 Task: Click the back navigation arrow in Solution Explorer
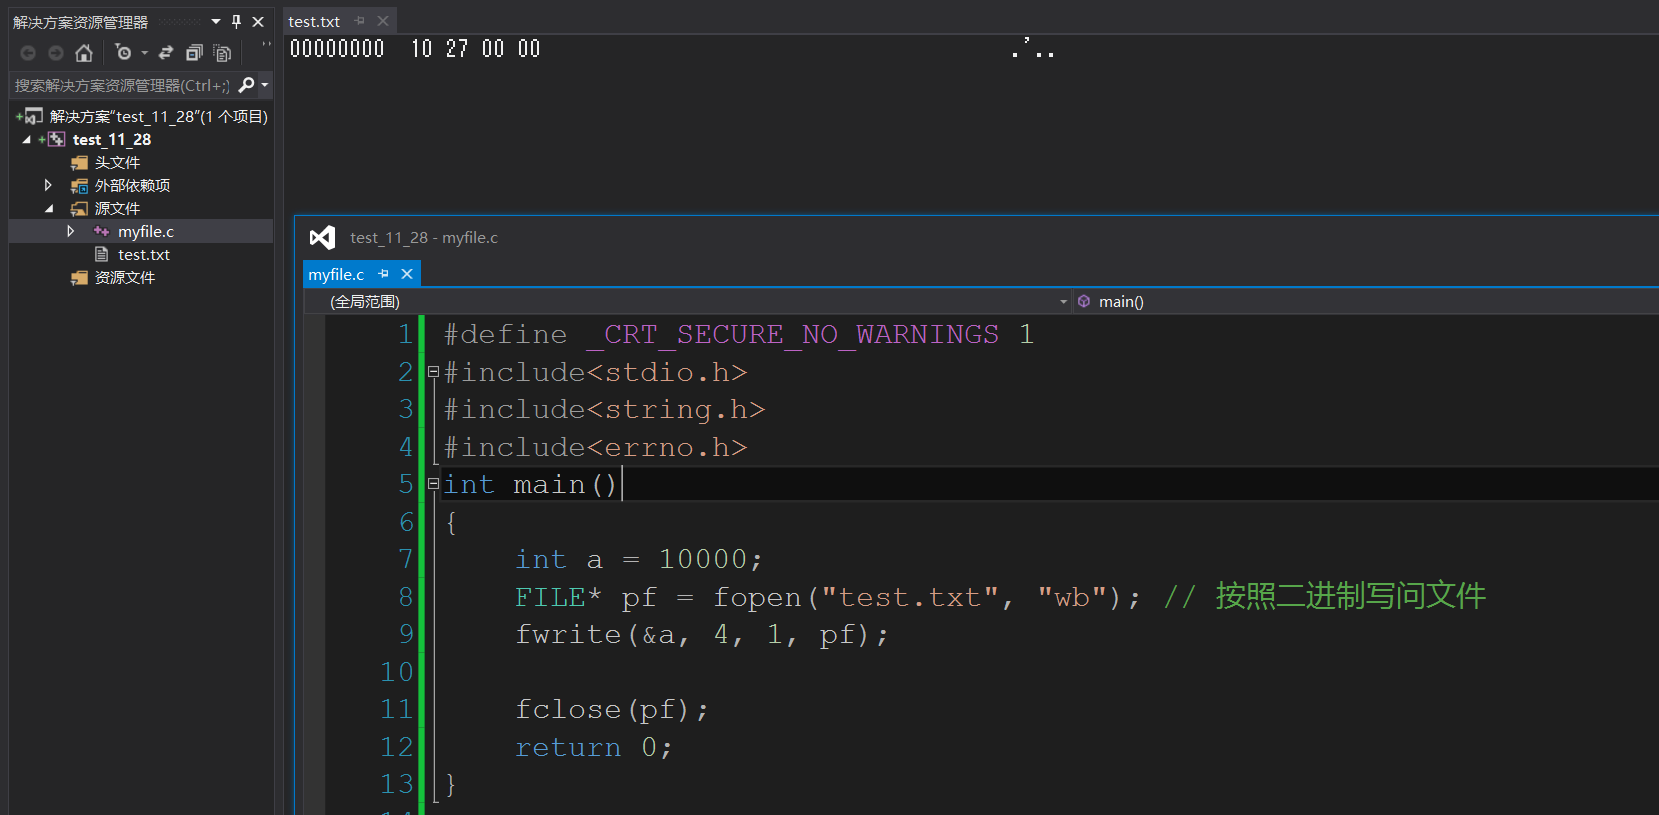click(28, 53)
